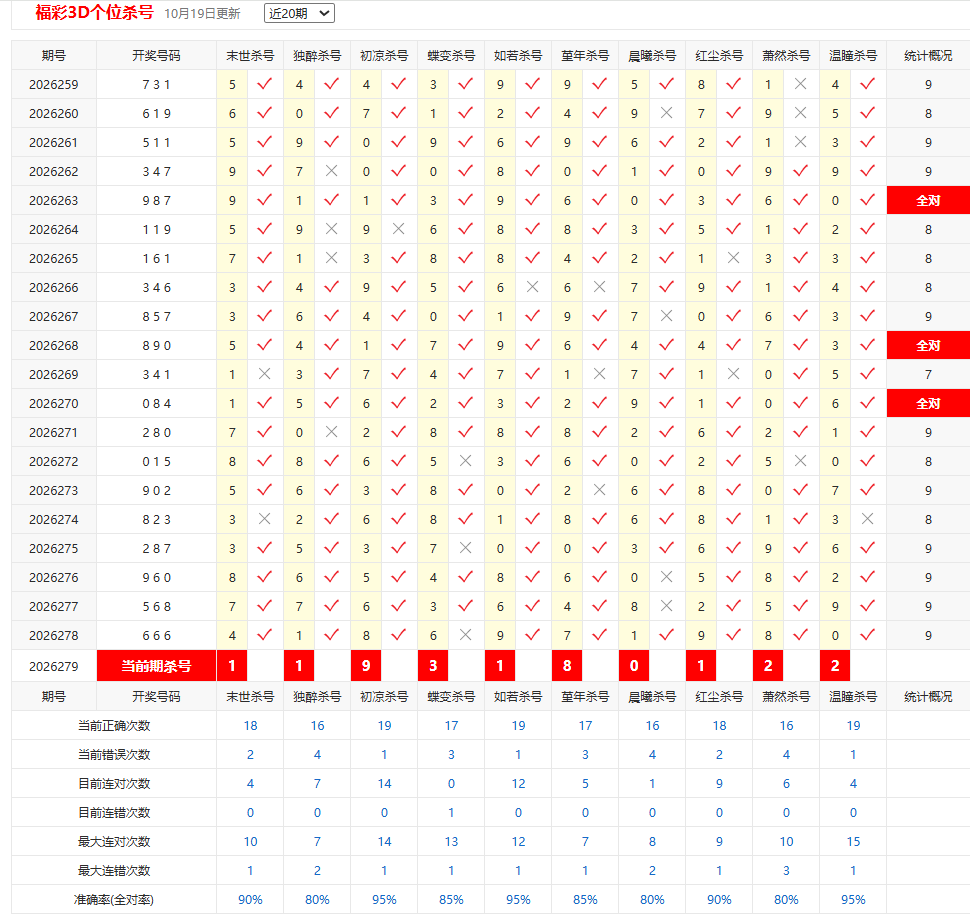970x920 pixels.
Task: Click the 统计概况 header at top right
Action: tap(928, 56)
